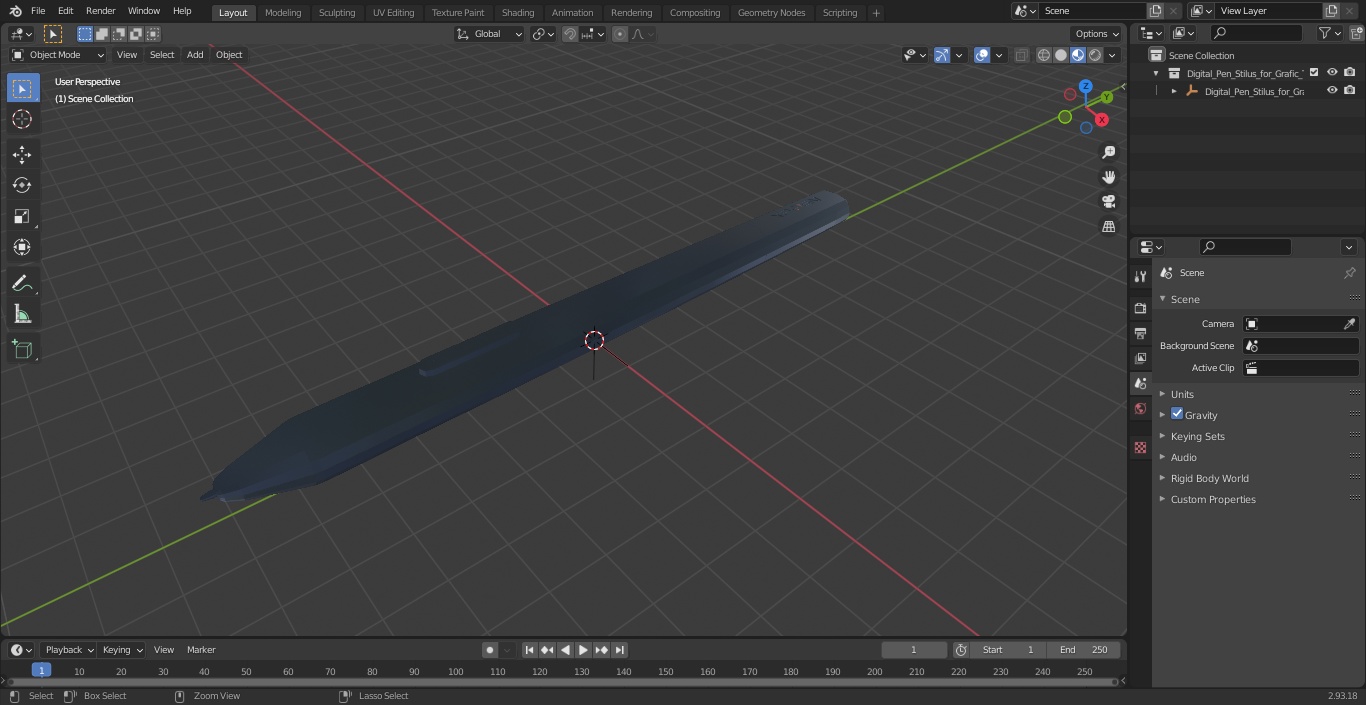Image resolution: width=1366 pixels, height=705 pixels.
Task: Click the Blender logo menu
Action: (x=15, y=11)
